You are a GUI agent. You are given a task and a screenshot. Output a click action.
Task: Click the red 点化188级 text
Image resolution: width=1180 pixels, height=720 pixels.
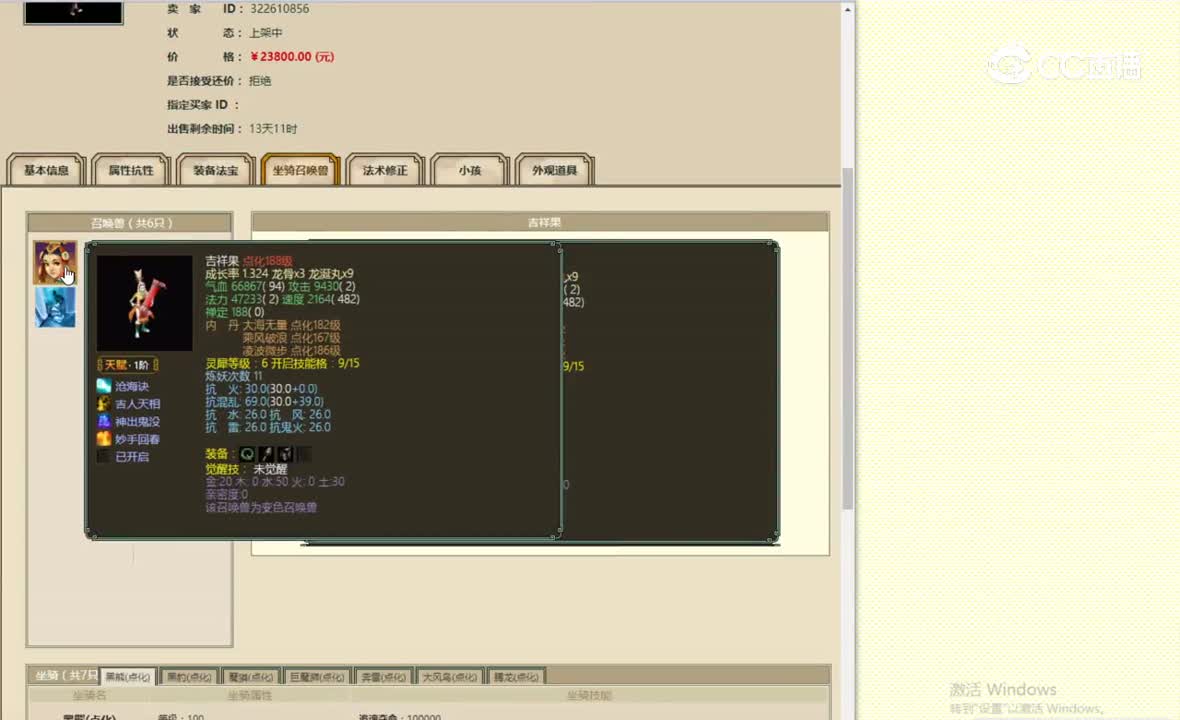[267, 261]
